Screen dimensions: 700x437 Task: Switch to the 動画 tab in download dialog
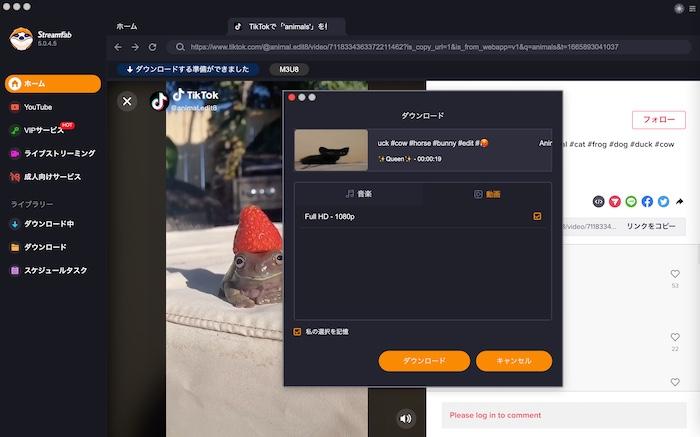pos(487,194)
